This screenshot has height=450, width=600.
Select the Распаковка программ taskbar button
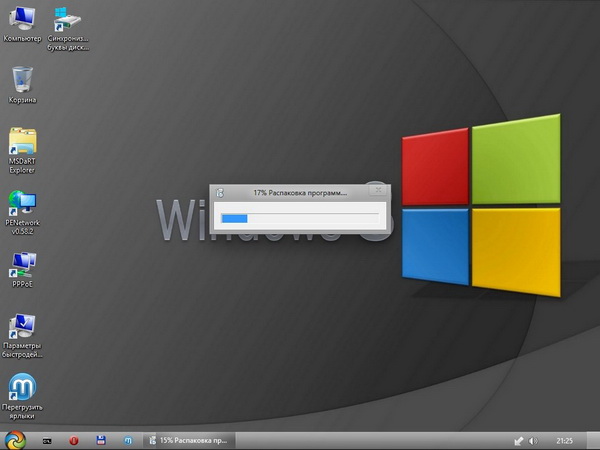pyautogui.click(x=188, y=440)
